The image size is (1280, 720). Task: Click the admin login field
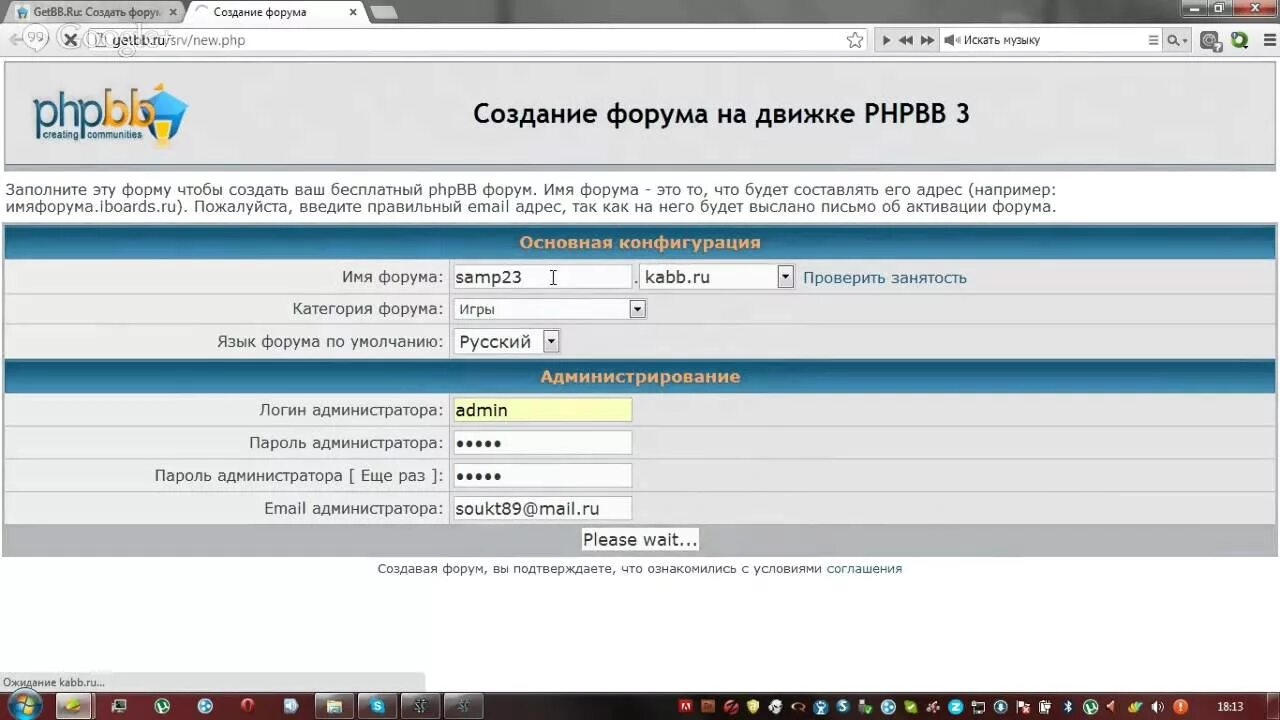pyautogui.click(x=543, y=410)
